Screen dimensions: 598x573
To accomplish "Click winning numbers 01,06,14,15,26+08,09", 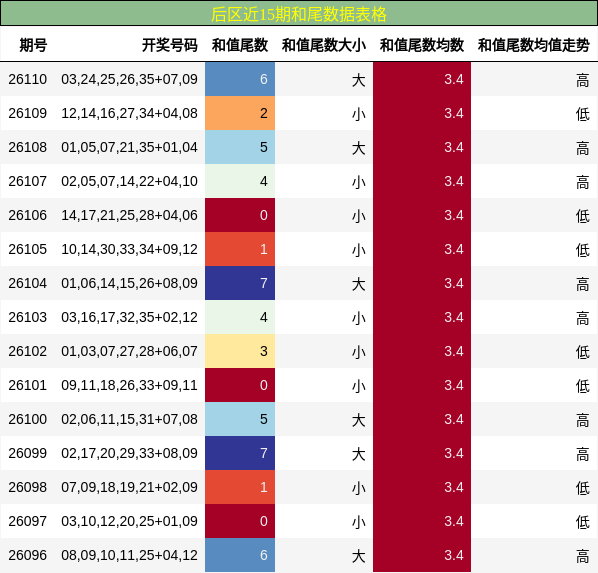I will [129, 283].
